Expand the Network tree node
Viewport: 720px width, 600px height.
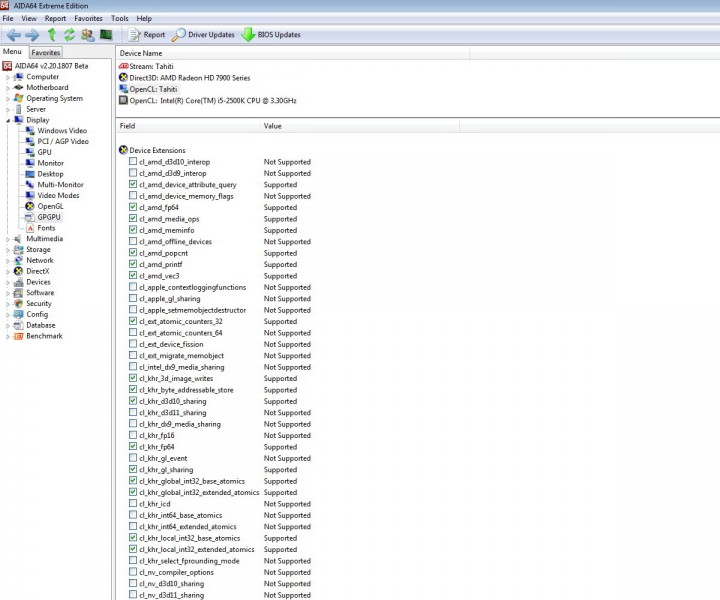pyautogui.click(x=8, y=261)
